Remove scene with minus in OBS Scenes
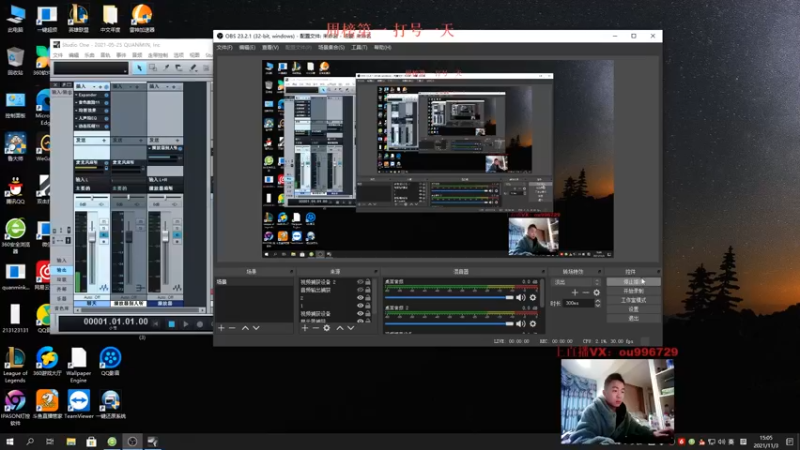The image size is (800, 450). 232,328
